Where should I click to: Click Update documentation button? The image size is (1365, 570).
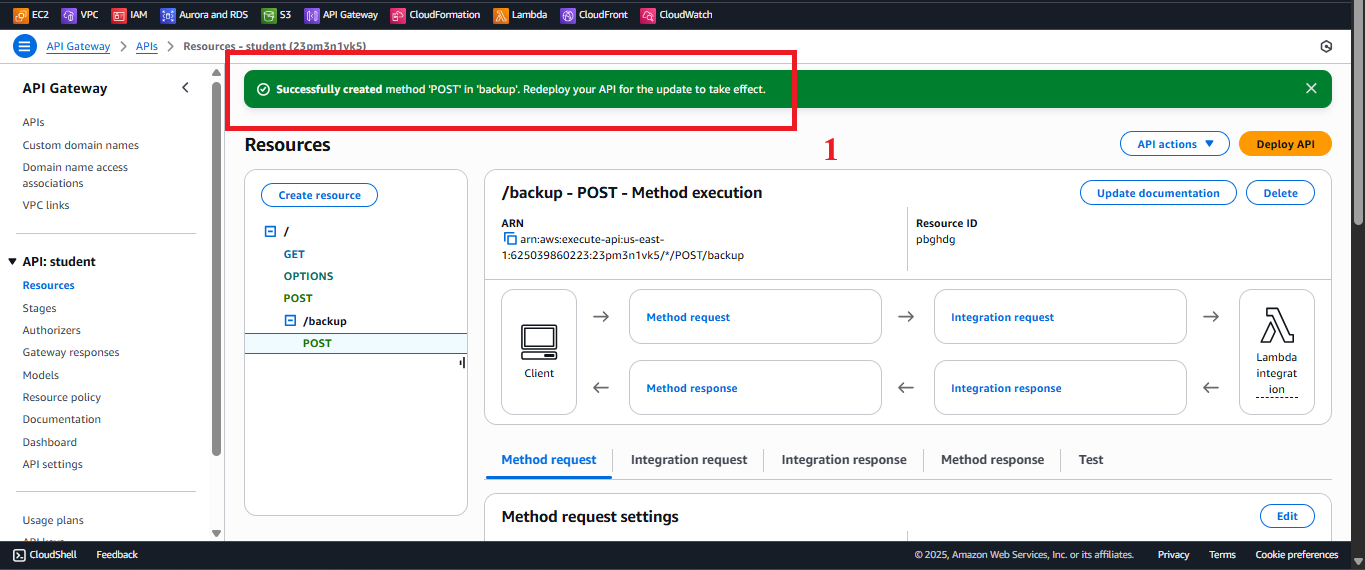point(1158,193)
